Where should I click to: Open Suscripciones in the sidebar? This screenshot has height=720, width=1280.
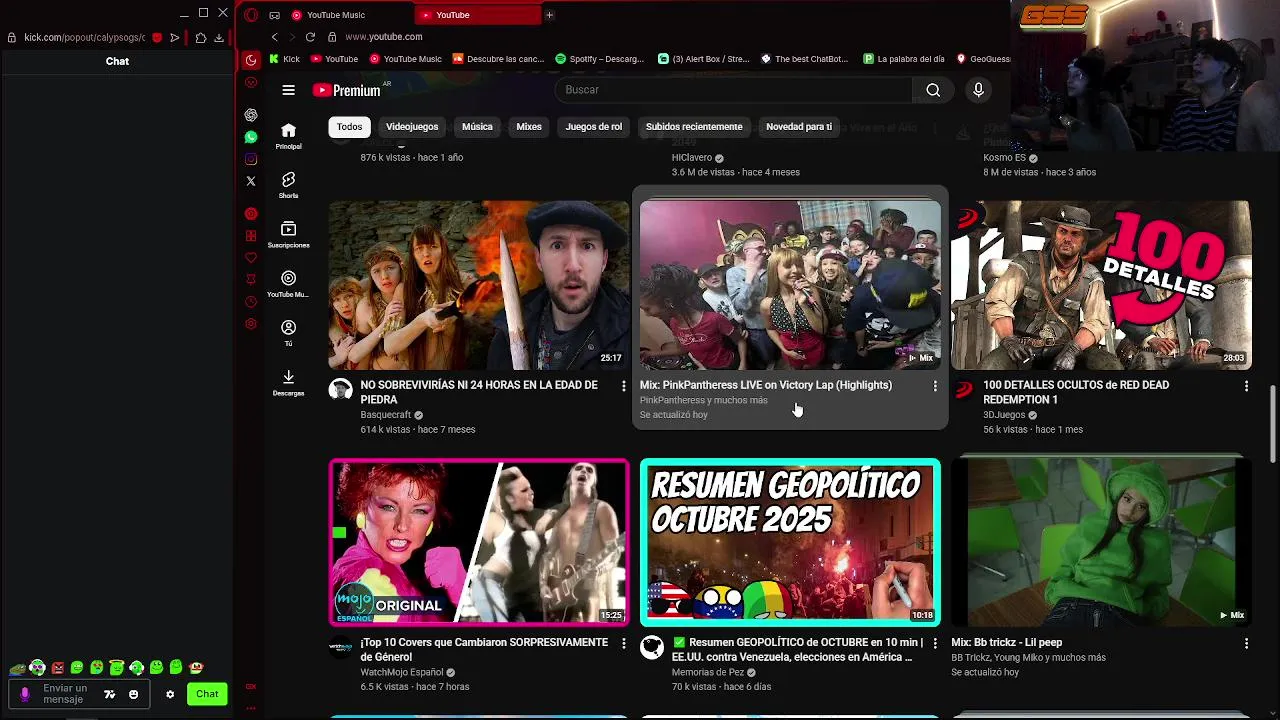[x=288, y=234]
